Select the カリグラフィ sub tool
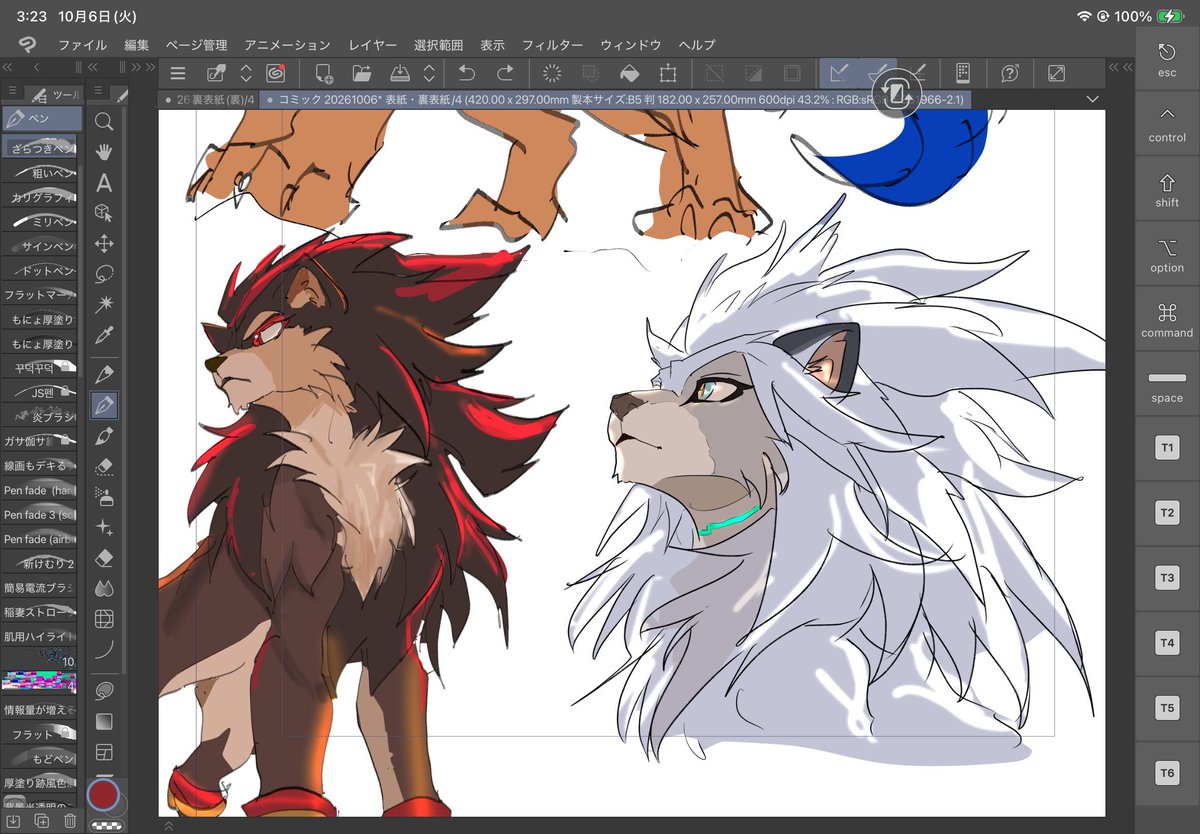The height and width of the screenshot is (834, 1200). pos(40,197)
